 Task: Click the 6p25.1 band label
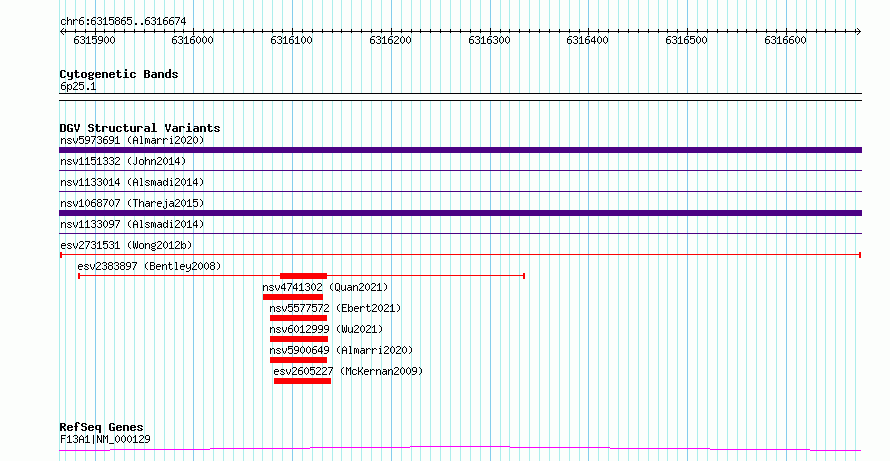pyautogui.click(x=78, y=87)
